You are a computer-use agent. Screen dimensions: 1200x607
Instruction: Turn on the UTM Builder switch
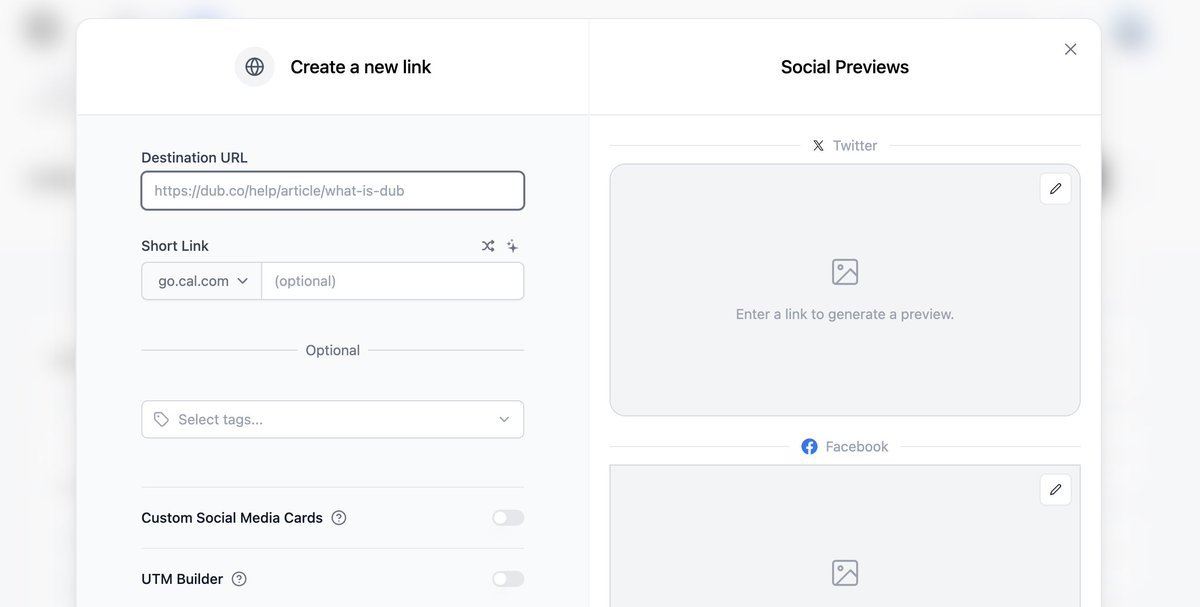[x=508, y=579]
